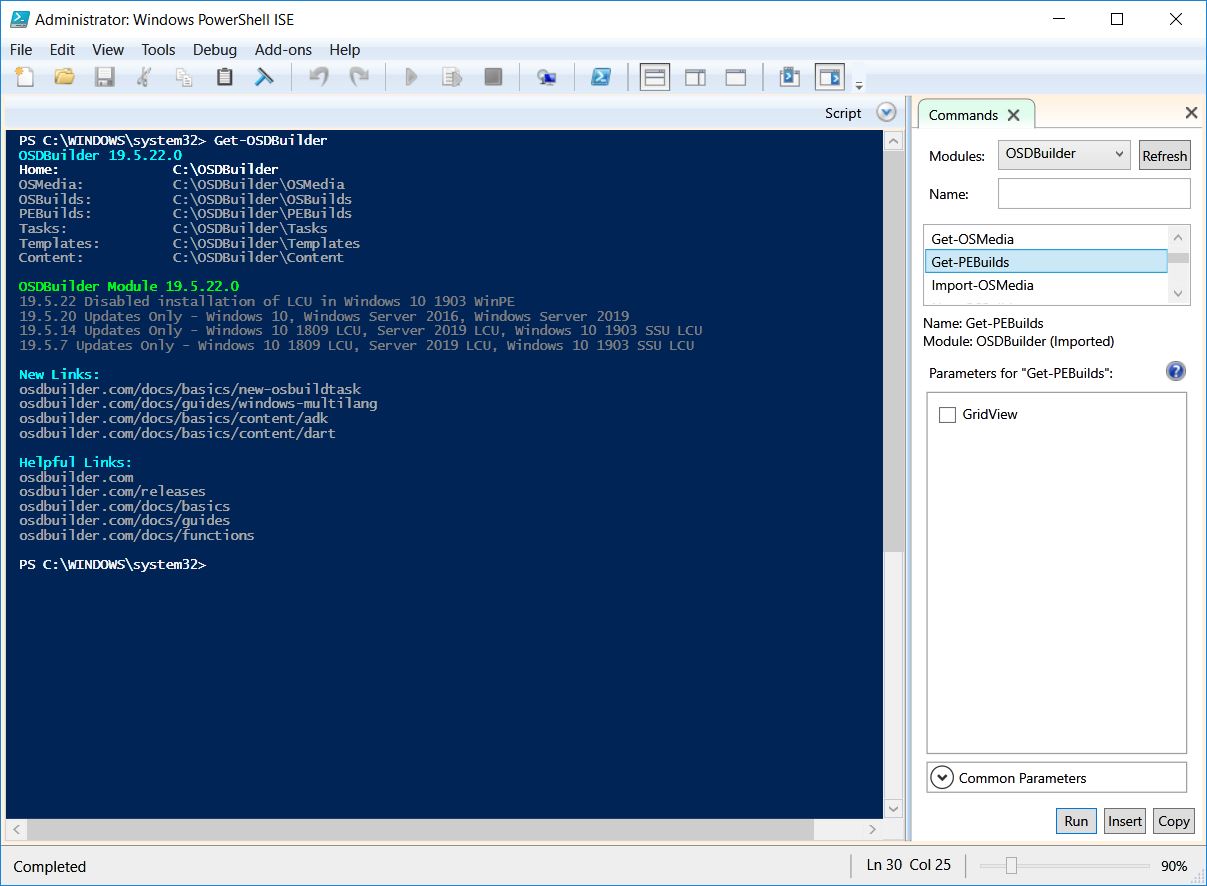Click the Paste clipboard icon

tap(225, 77)
